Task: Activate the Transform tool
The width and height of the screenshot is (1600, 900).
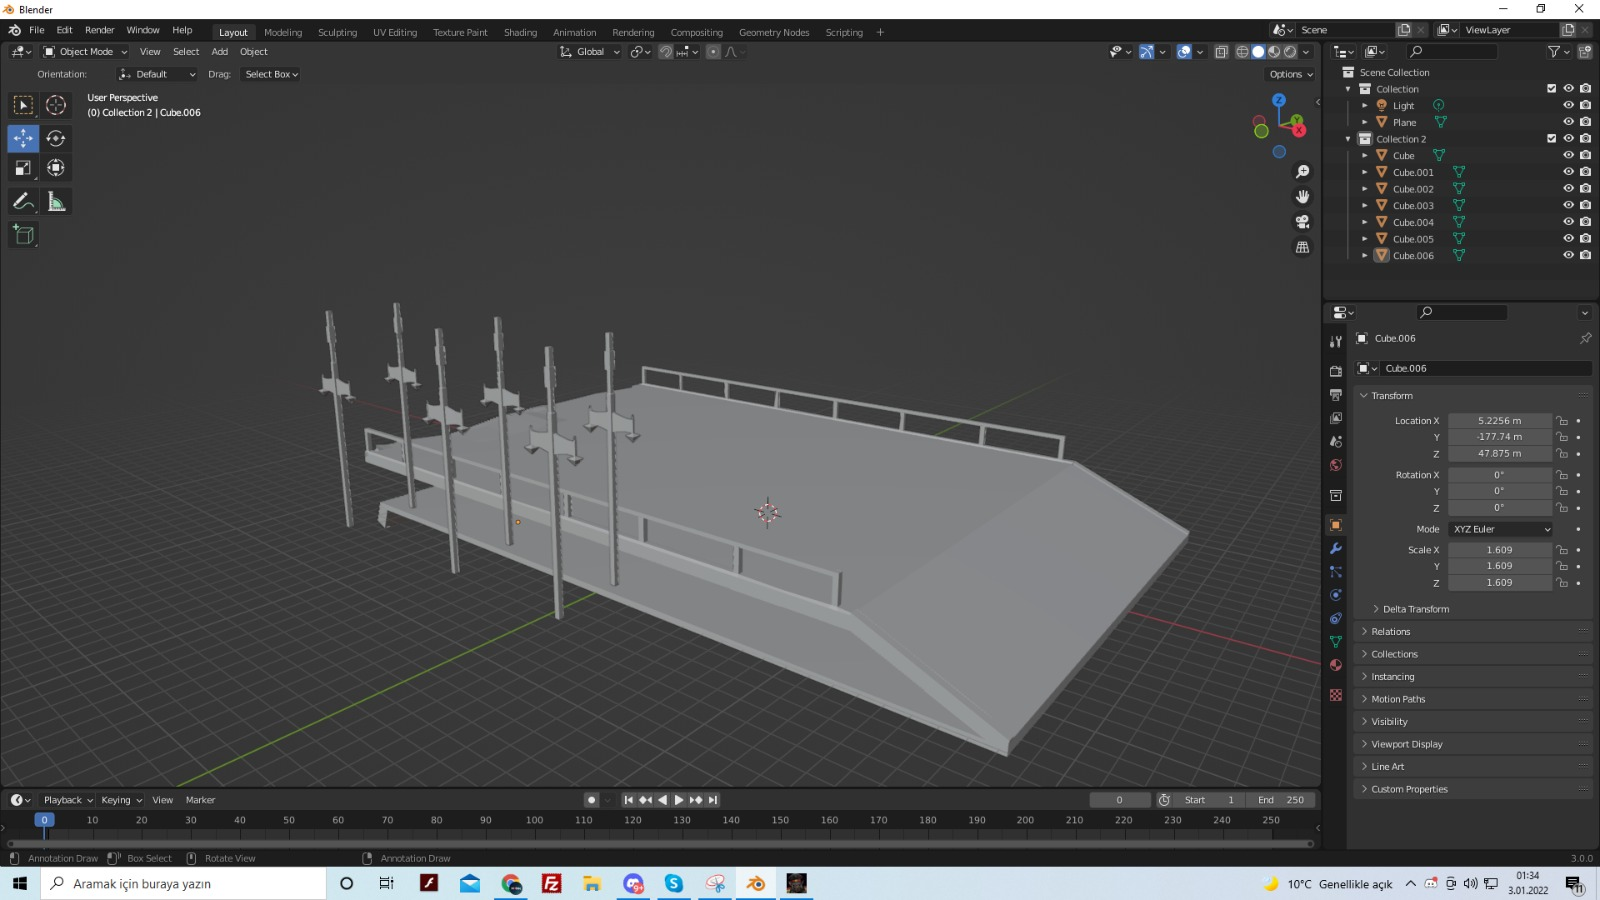Action: point(56,168)
